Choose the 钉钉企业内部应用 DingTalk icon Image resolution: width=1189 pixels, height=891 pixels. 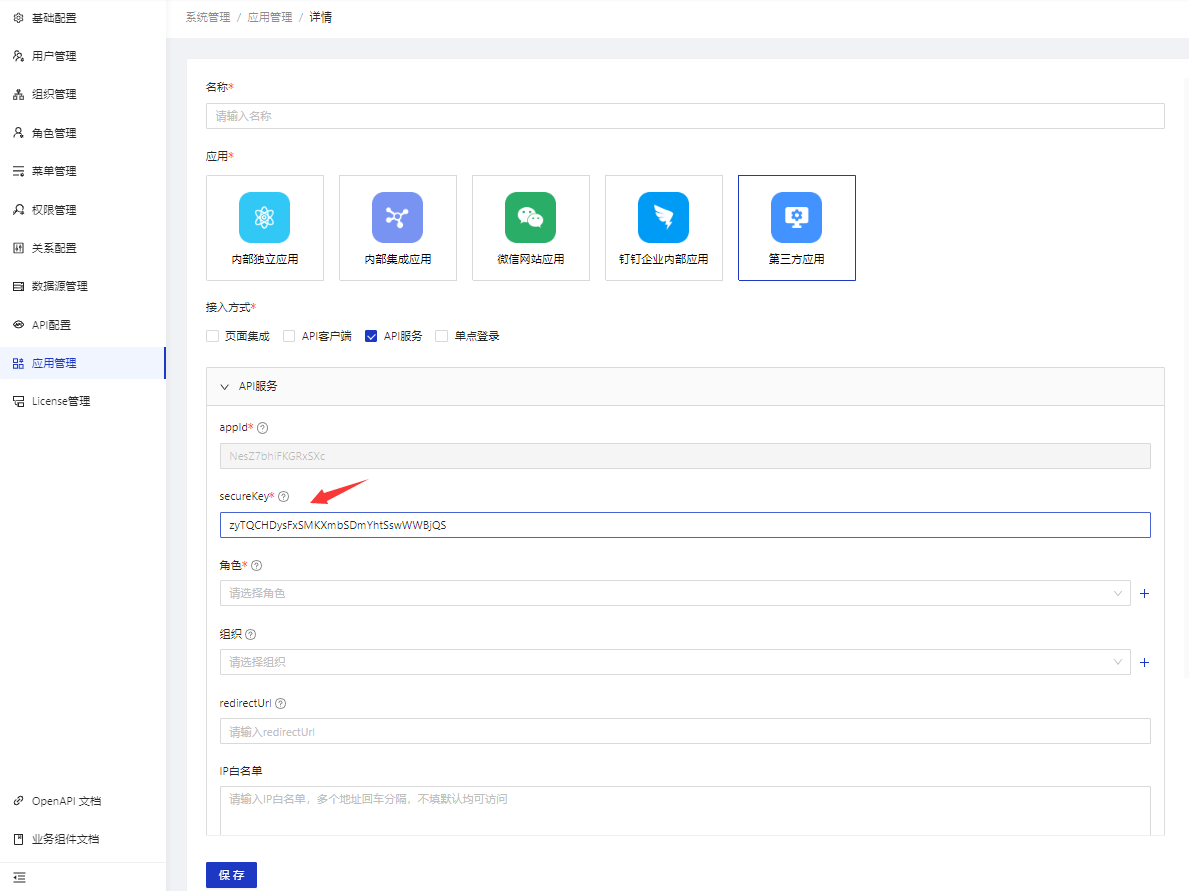[663, 218]
